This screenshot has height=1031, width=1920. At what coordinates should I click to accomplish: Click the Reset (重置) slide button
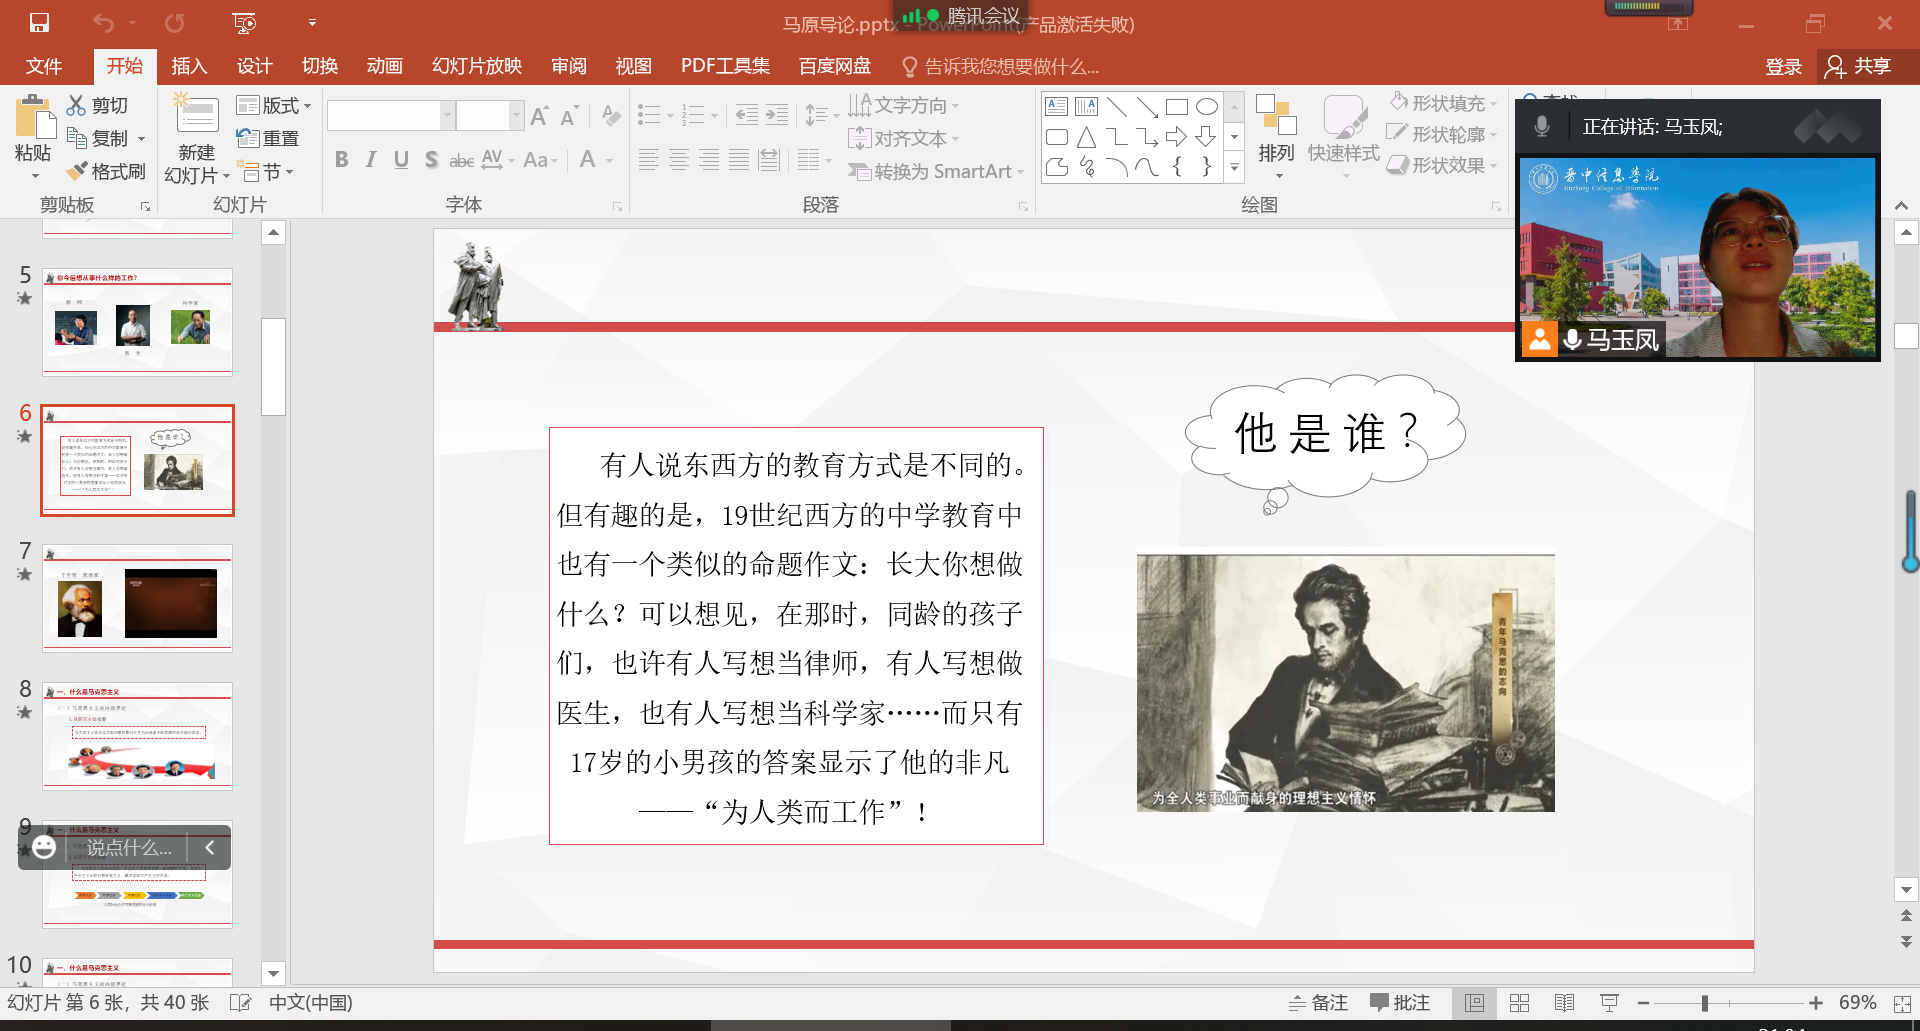(268, 138)
